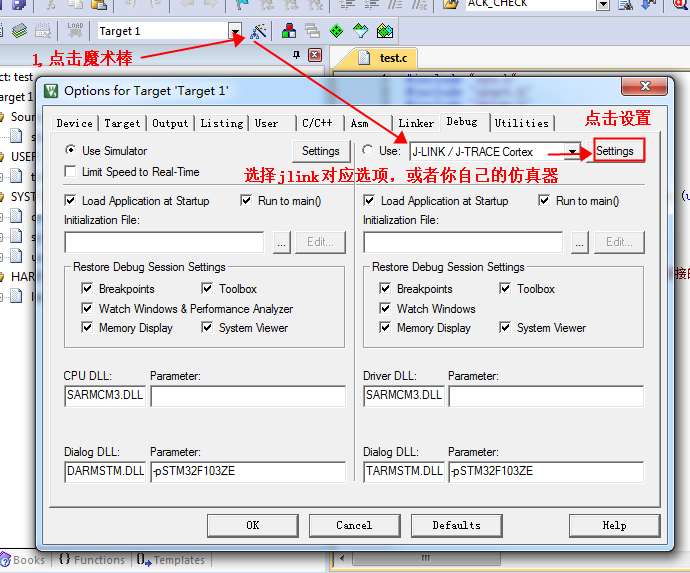Click the Cancel button
The height and width of the screenshot is (573, 690).
click(x=354, y=525)
